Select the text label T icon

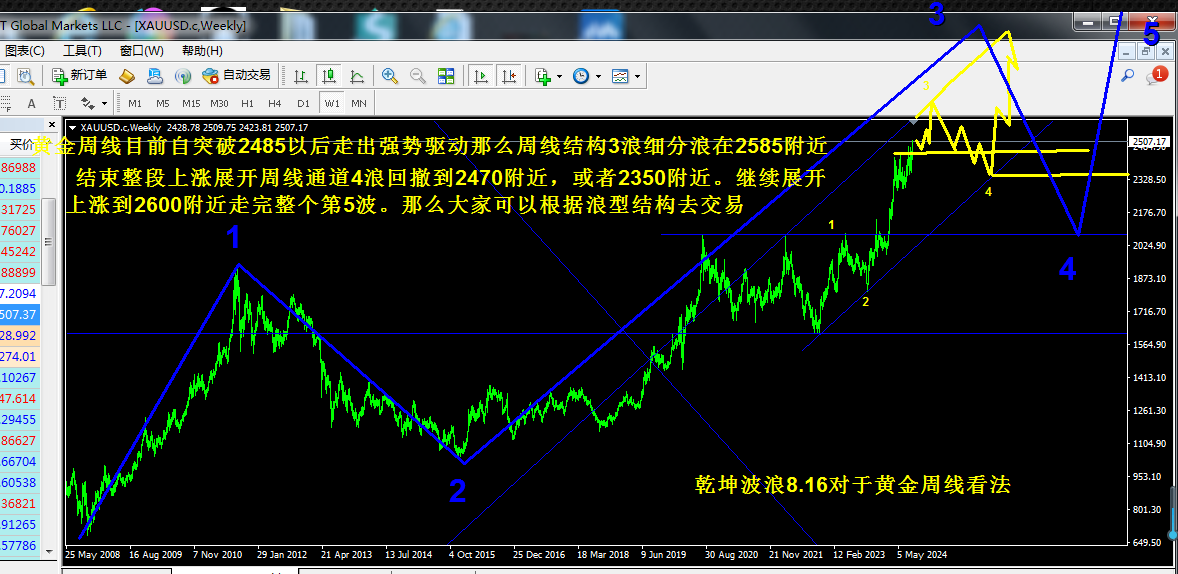pyautogui.click(x=59, y=103)
